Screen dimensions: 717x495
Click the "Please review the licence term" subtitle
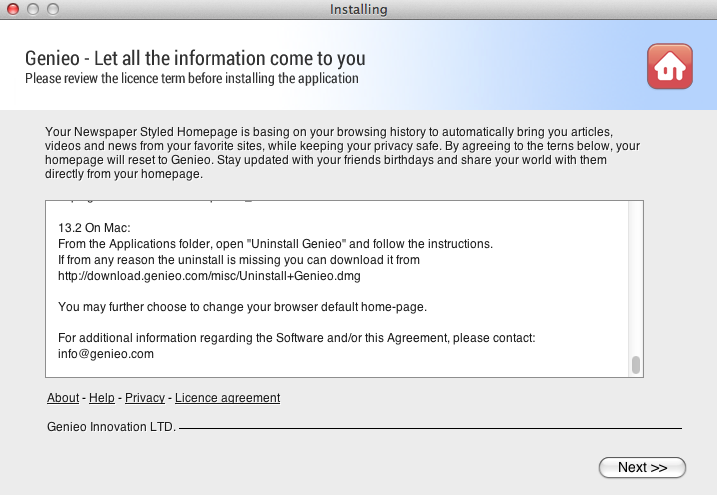tap(191, 78)
